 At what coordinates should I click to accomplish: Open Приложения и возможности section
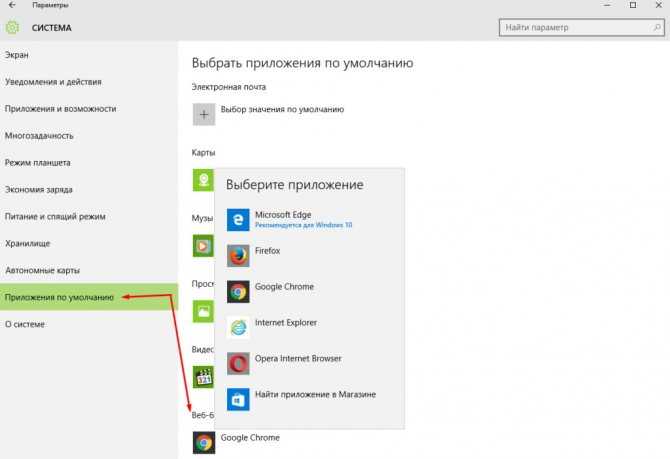click(89, 109)
